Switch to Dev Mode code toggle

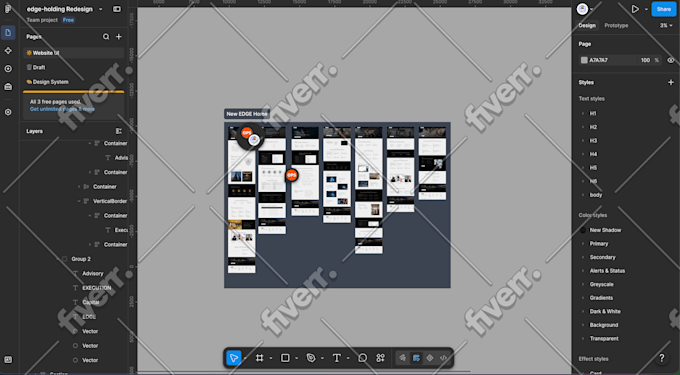(443, 358)
